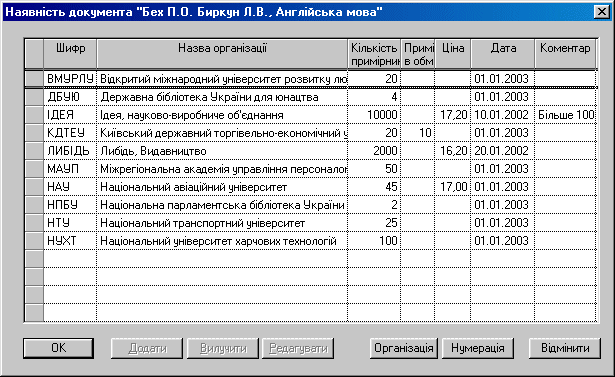Click the Назва організації column header
Viewport: 615px width, 377px height.
tap(222, 54)
